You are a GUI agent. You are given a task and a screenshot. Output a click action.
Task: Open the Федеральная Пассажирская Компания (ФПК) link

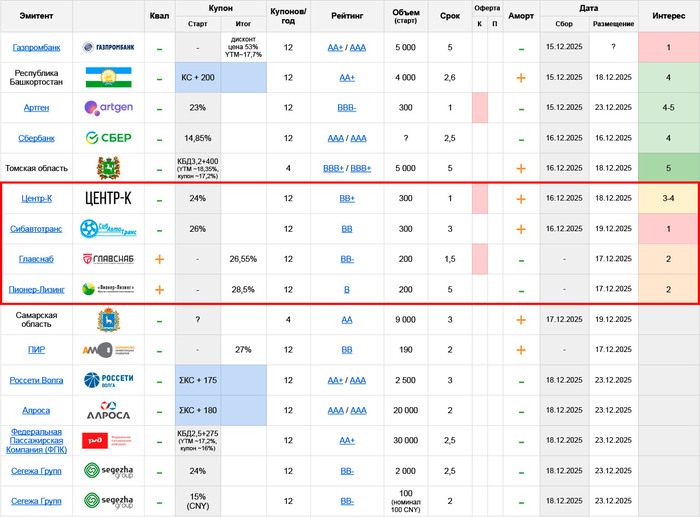(x=36, y=440)
